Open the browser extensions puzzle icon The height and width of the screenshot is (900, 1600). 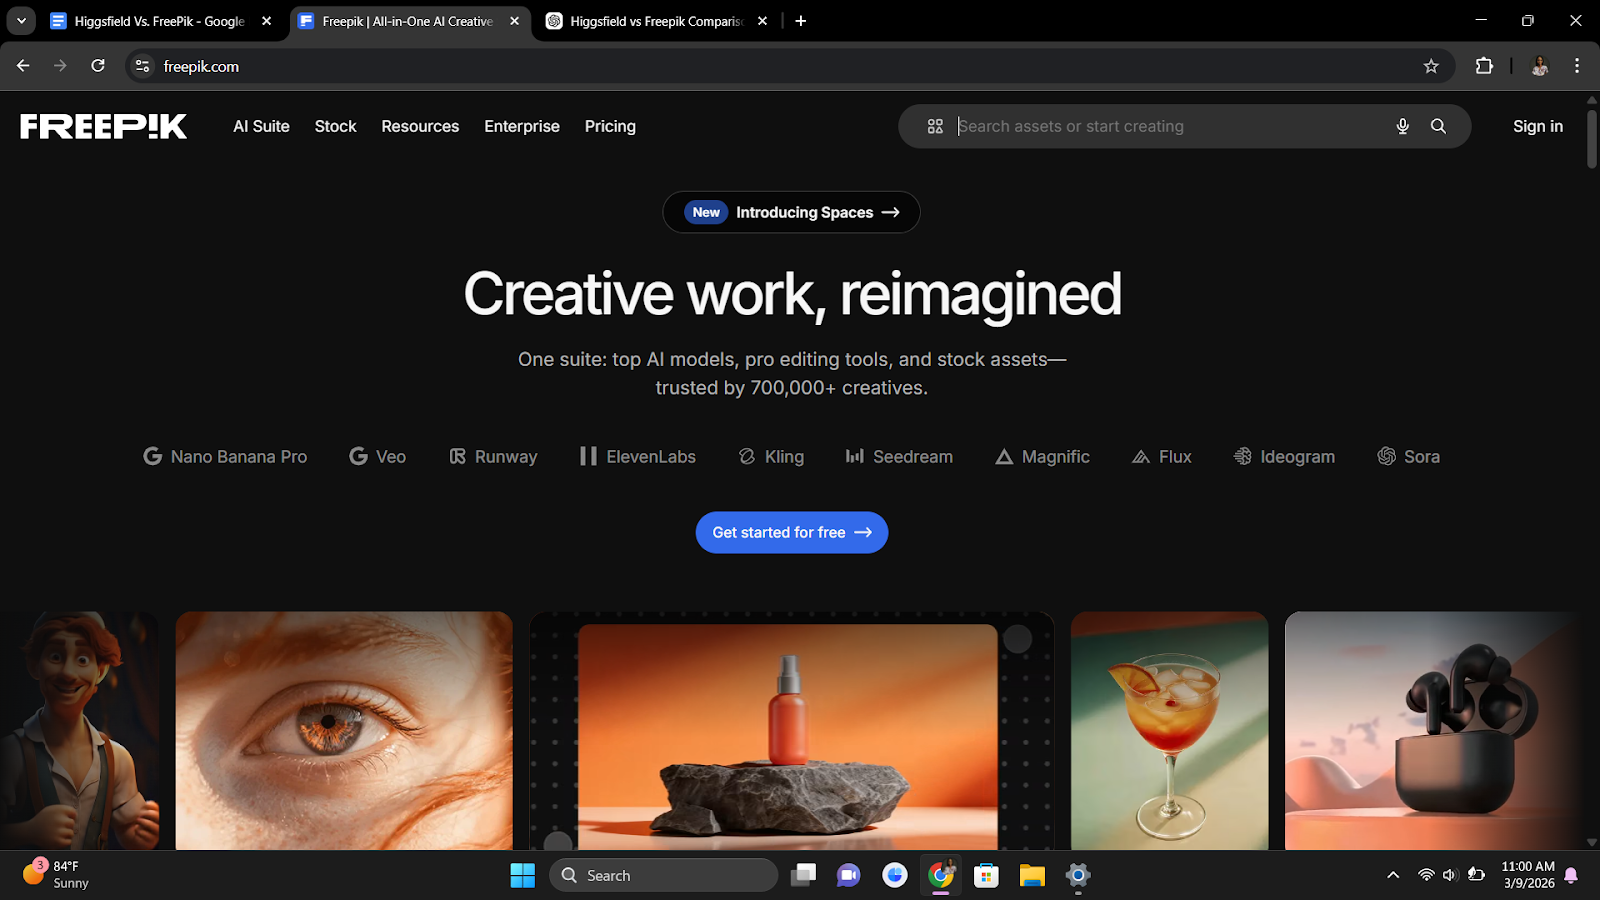[1484, 66]
